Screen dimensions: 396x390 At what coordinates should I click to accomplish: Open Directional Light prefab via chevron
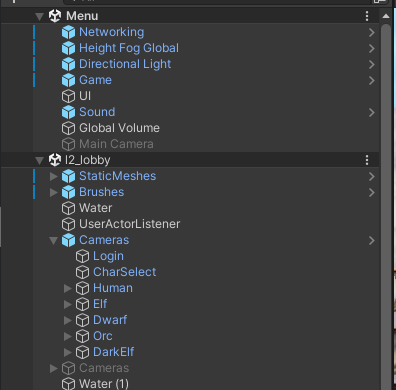[372, 64]
